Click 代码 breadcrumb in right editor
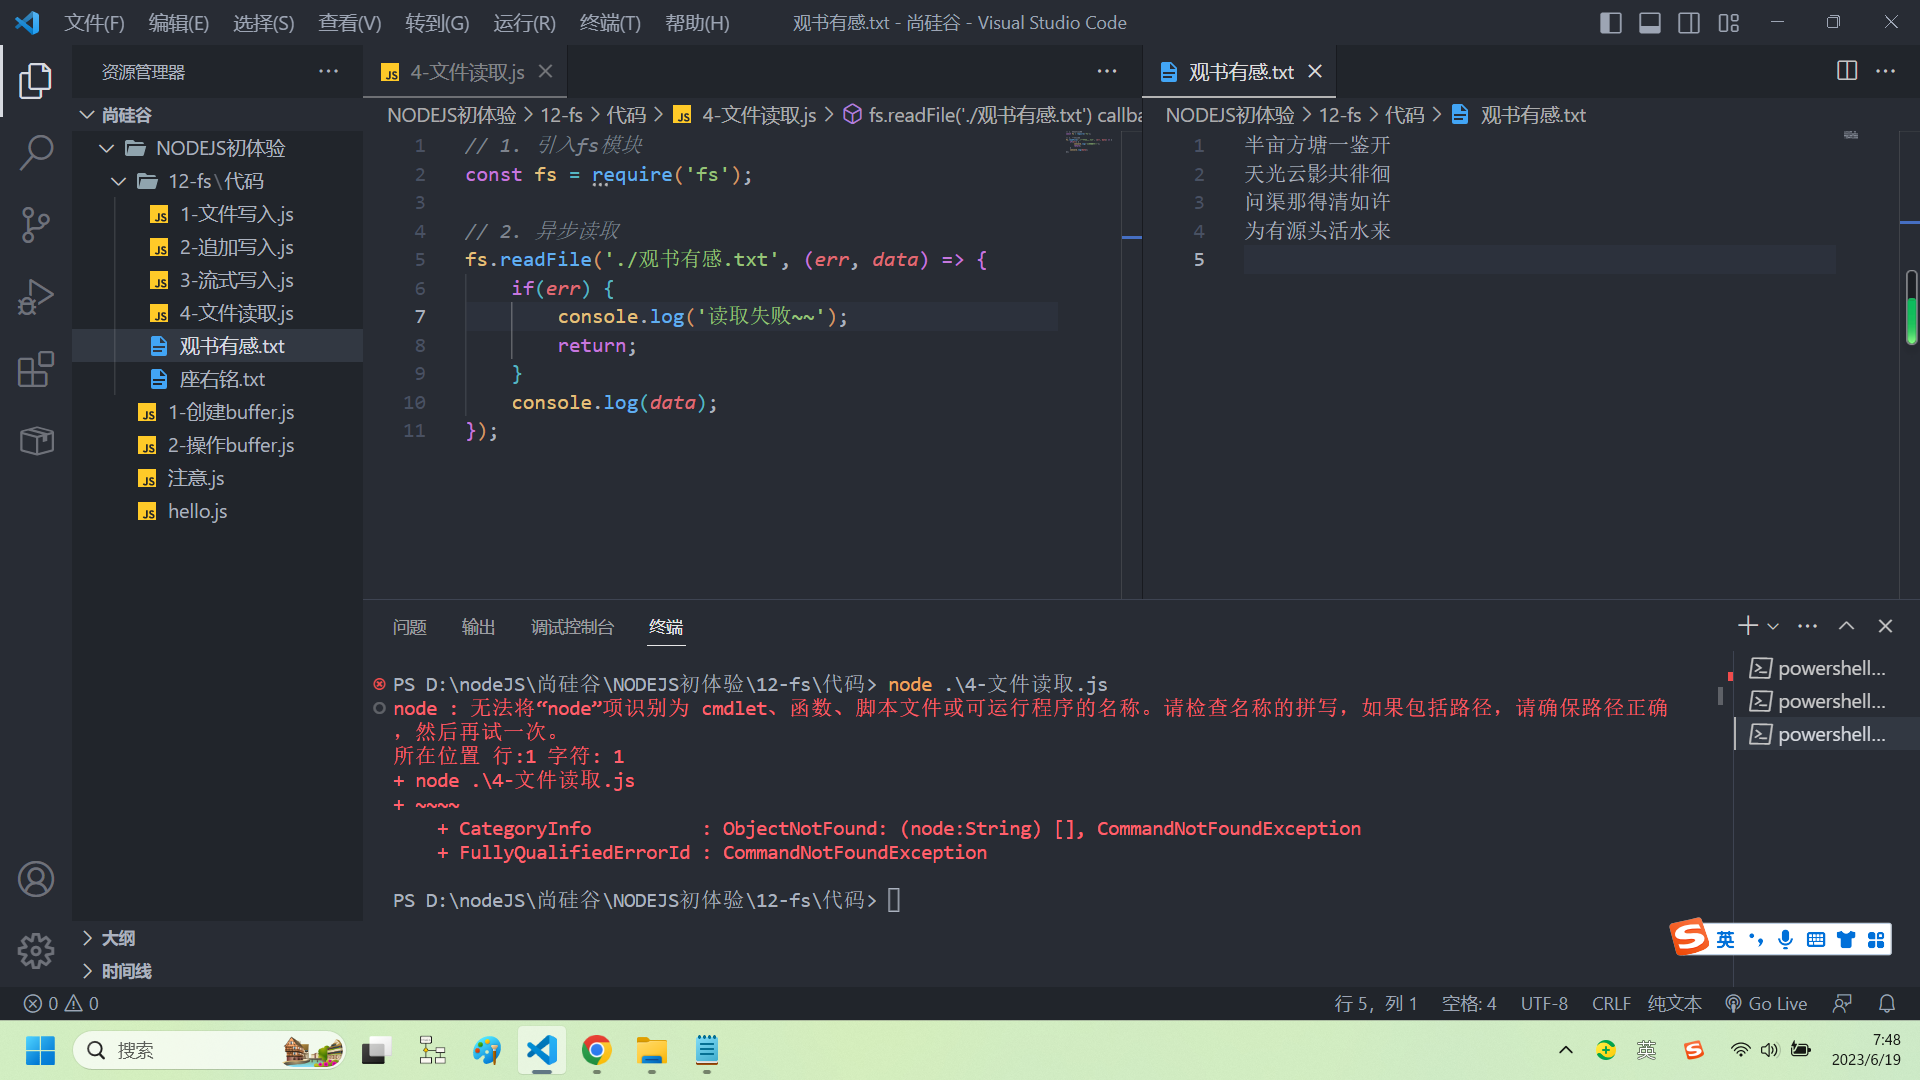The height and width of the screenshot is (1080, 1920). click(x=1404, y=115)
